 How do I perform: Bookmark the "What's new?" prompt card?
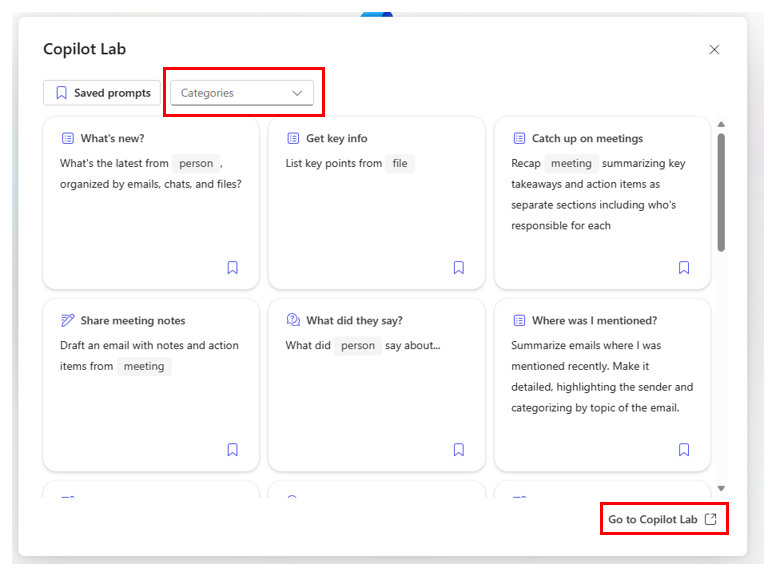(x=233, y=268)
